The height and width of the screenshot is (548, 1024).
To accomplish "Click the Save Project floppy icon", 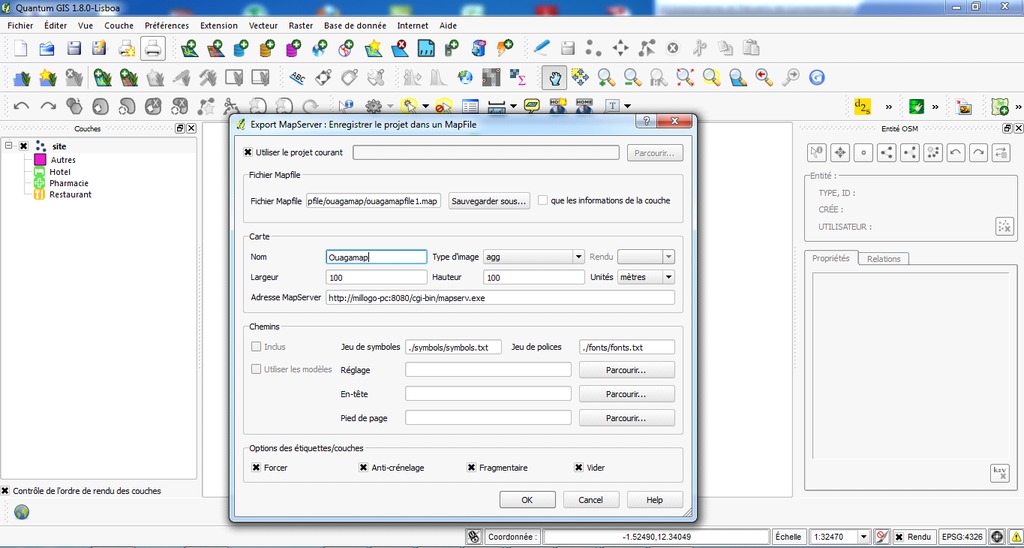I will point(73,47).
